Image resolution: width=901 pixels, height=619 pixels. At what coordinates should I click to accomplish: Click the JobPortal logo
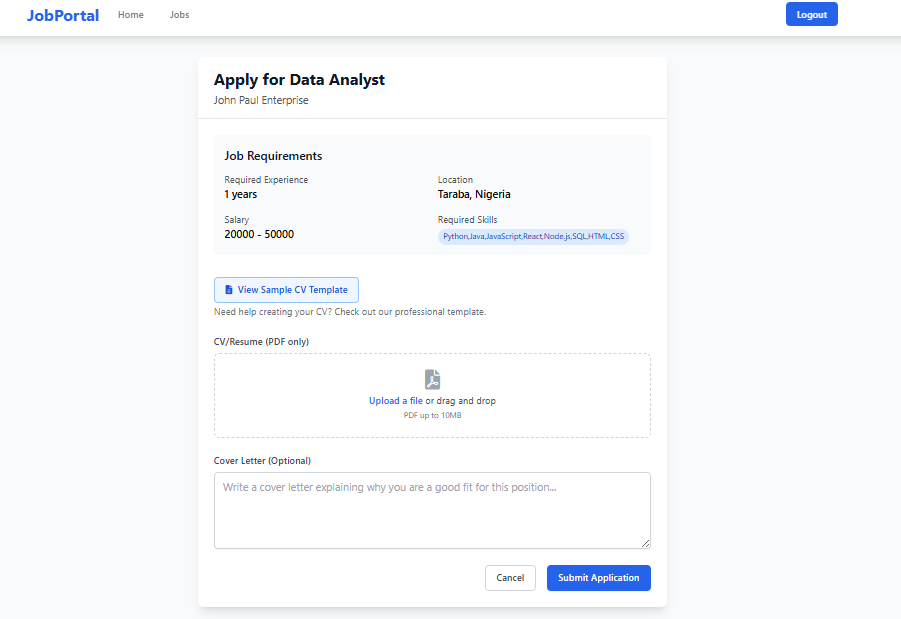[63, 15]
